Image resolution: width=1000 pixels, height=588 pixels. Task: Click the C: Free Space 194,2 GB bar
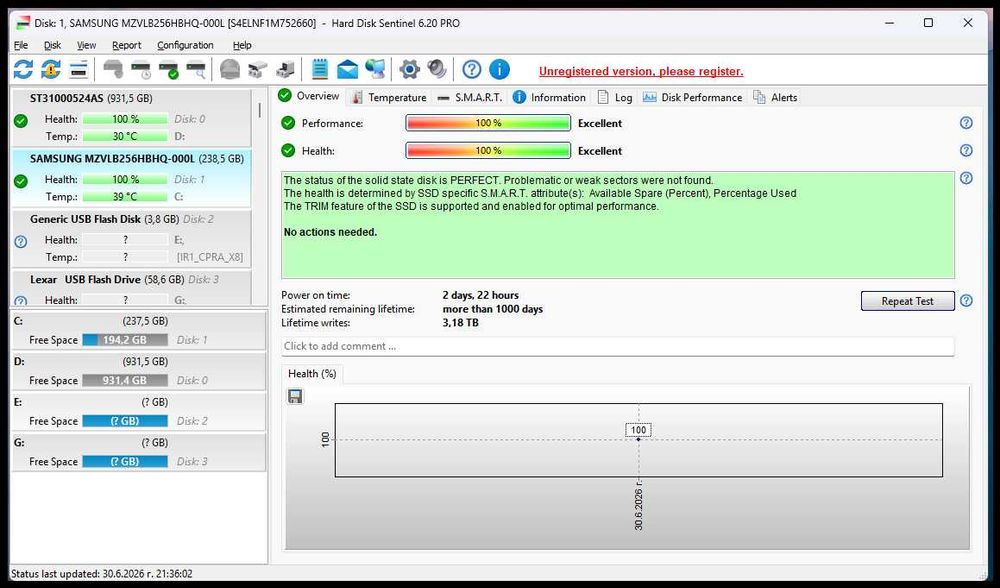[x=125, y=340]
